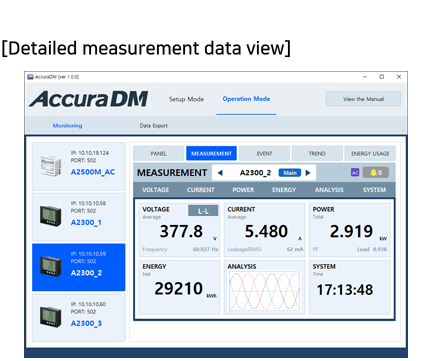Select device A2300_1 in the list
Screen dimensions: 433x361
point(79,217)
